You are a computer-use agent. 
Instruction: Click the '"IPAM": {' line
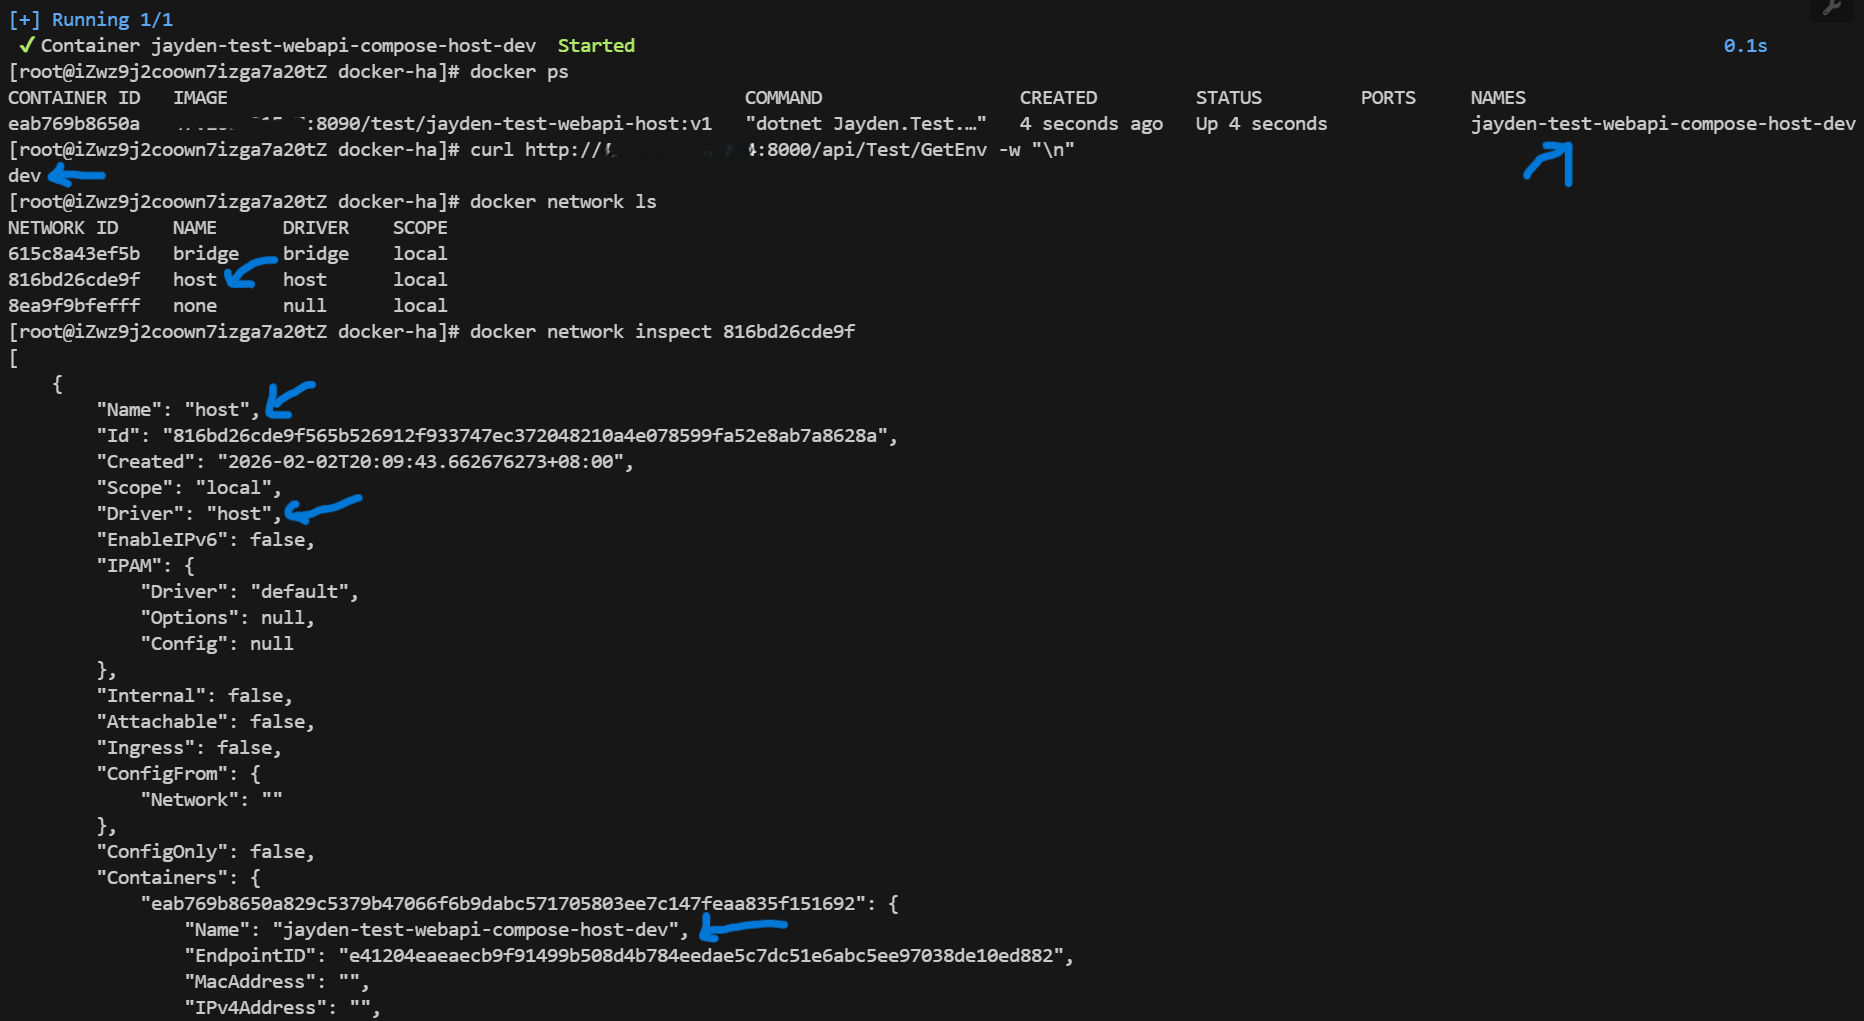pos(145,566)
